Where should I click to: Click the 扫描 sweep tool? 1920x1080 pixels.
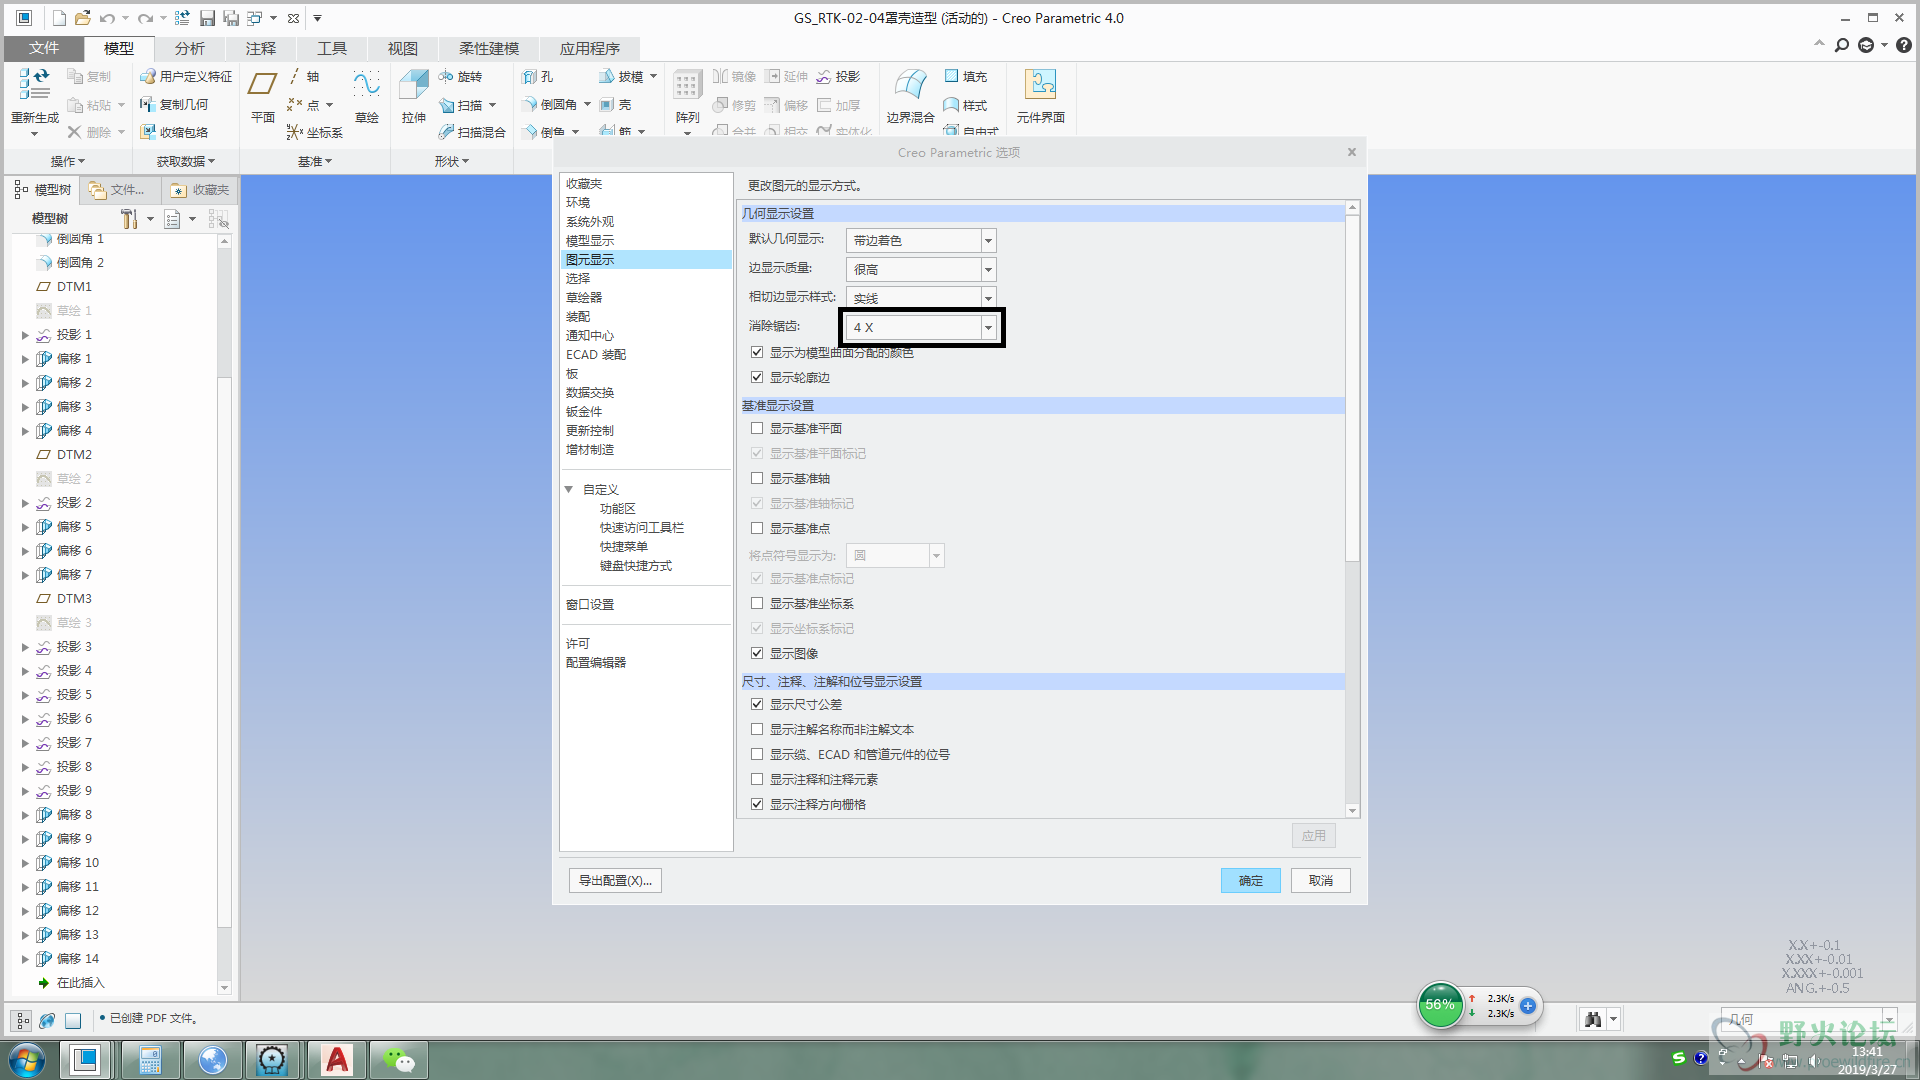tap(460, 105)
